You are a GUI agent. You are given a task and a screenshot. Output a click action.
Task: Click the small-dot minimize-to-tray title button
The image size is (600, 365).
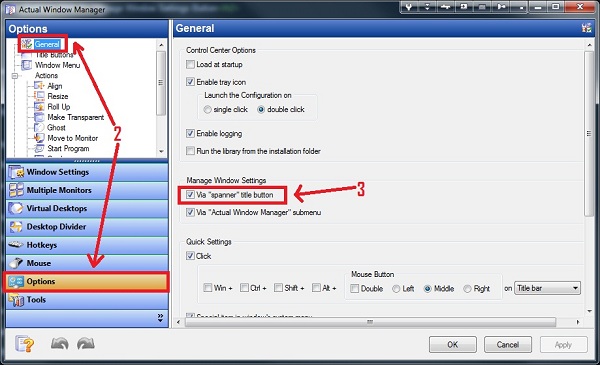pyautogui.click(x=520, y=7)
